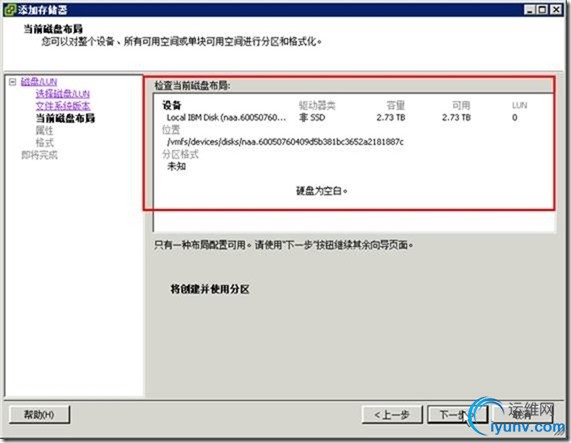Viewport: 571px width, 443px height.
Task: Close the 添加存储器 dialog
Action: [556, 10]
